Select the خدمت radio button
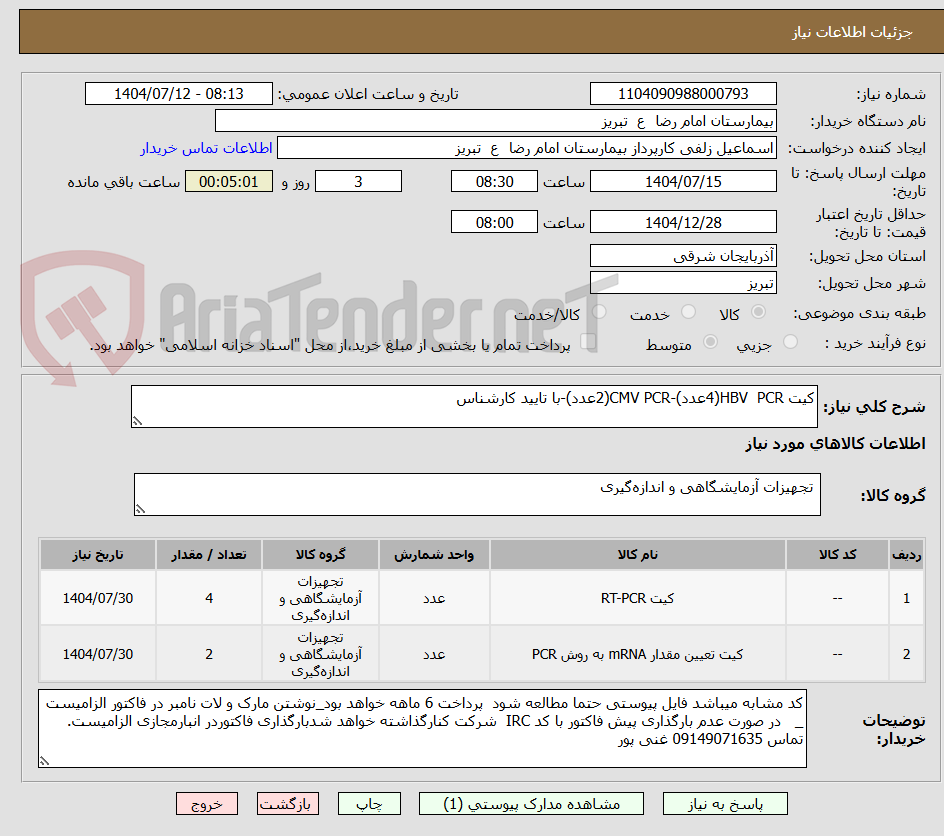 [x=687, y=312]
